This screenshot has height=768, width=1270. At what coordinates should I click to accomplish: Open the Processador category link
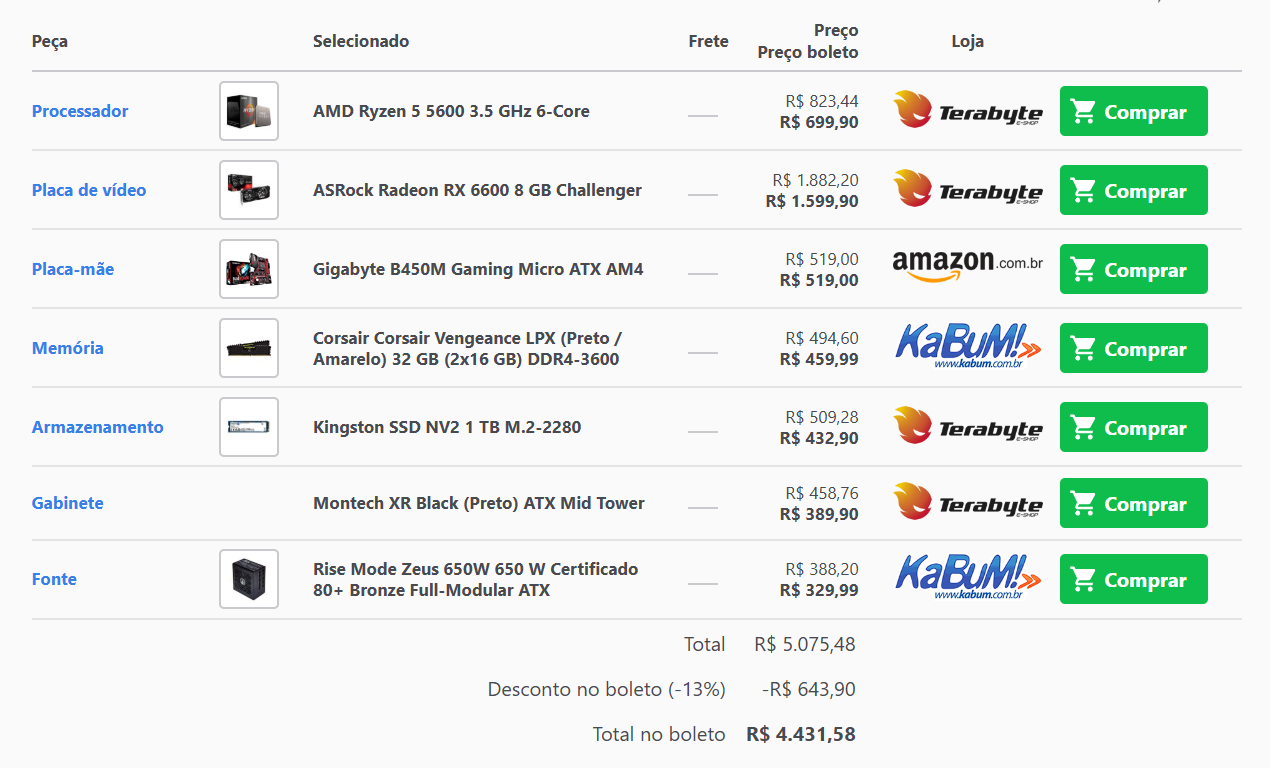coord(80,111)
